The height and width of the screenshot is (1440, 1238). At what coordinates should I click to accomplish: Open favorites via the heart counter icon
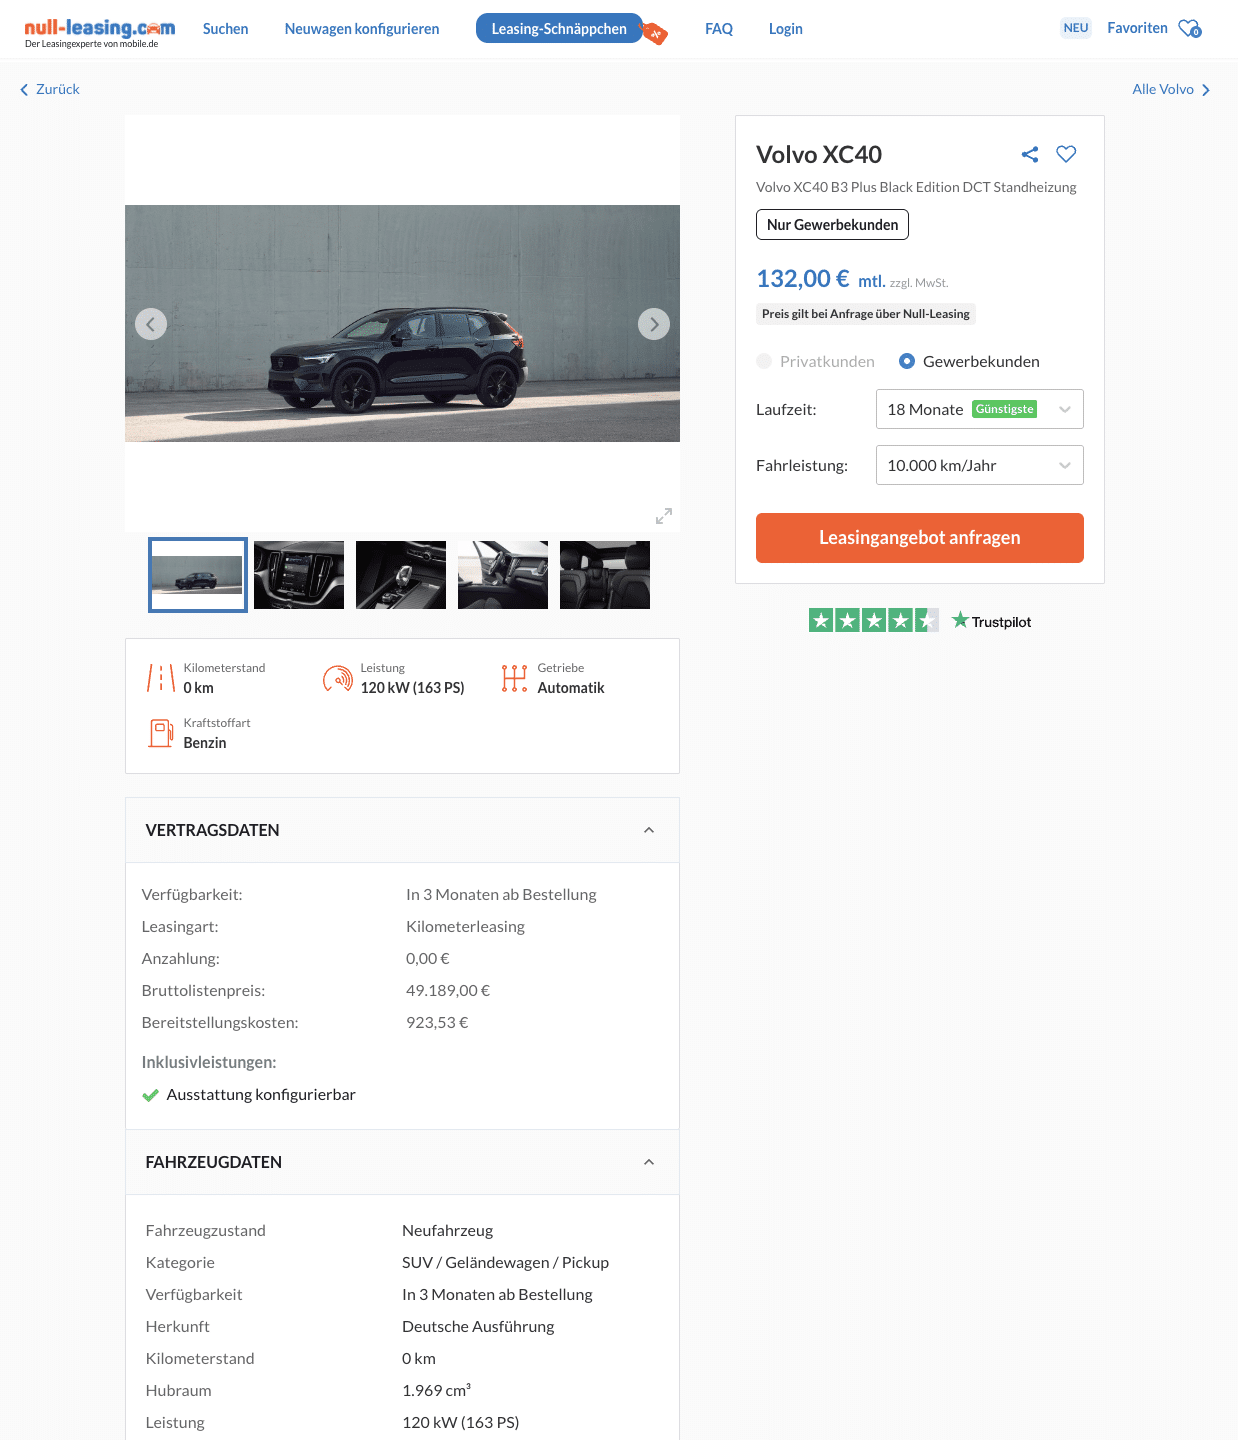[x=1190, y=29]
